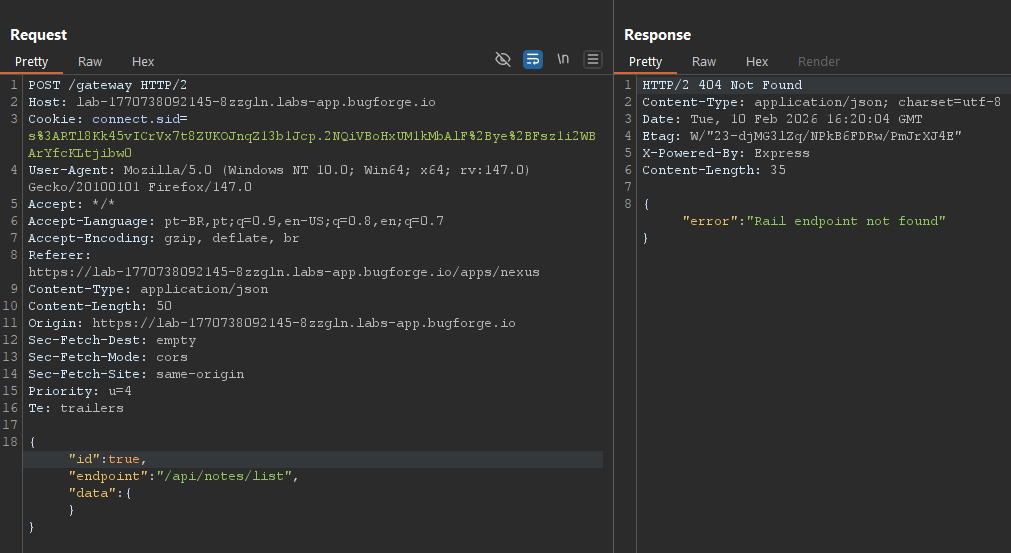Click the Referer URL ending /apps/nexus
This screenshot has width=1011, height=553.
point(284,272)
